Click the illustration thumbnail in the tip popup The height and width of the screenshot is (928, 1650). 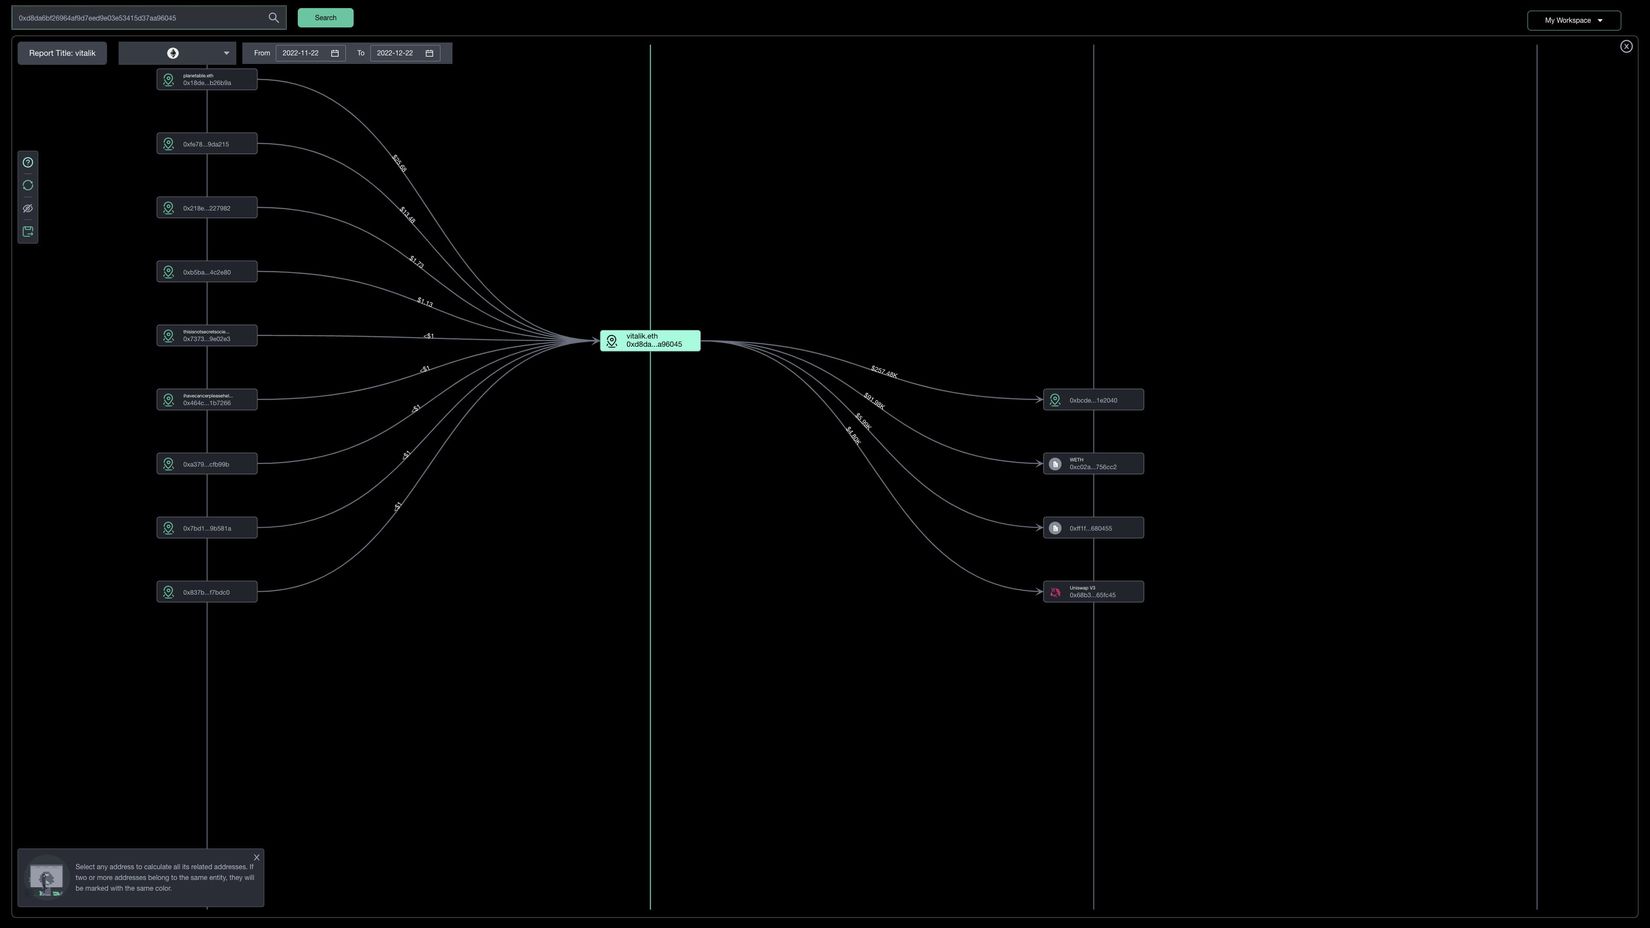(x=46, y=878)
